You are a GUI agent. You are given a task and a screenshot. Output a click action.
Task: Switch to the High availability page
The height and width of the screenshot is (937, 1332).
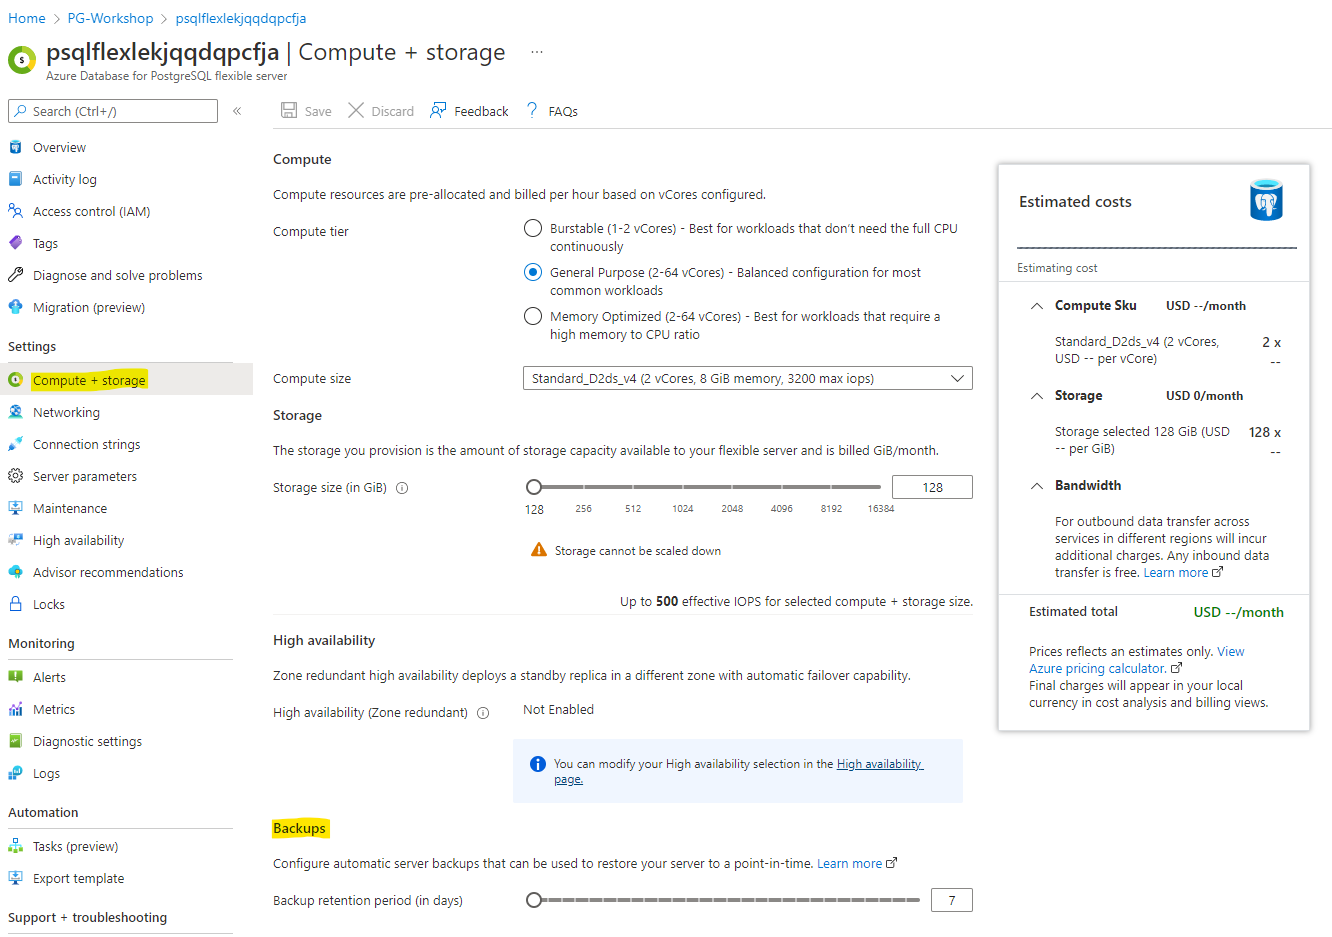(x=880, y=763)
